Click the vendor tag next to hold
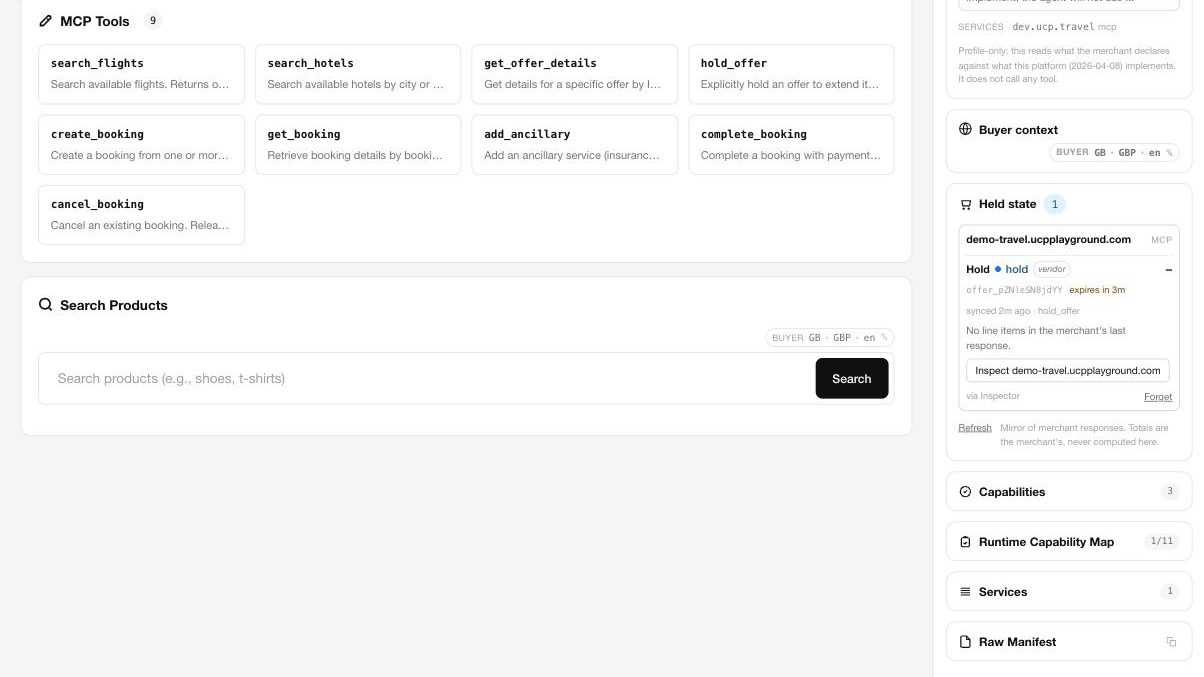The image size is (1204, 677). [x=1052, y=269]
